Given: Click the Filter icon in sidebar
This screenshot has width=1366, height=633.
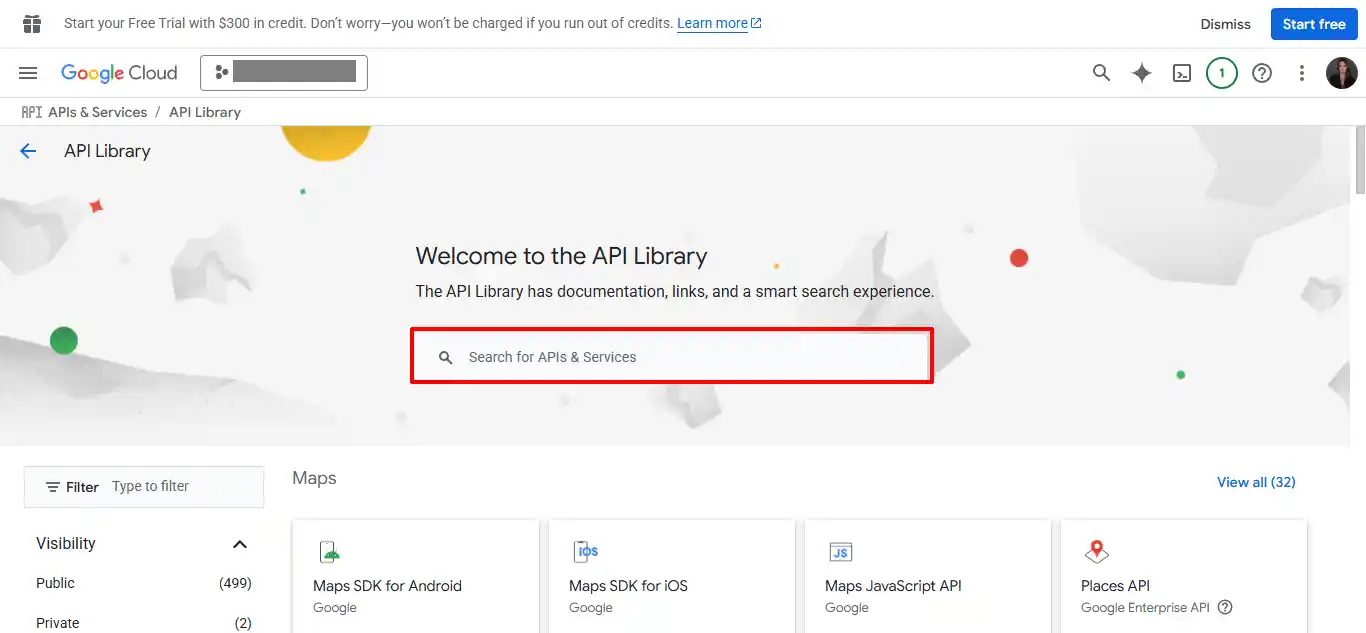Looking at the screenshot, I should [x=53, y=487].
